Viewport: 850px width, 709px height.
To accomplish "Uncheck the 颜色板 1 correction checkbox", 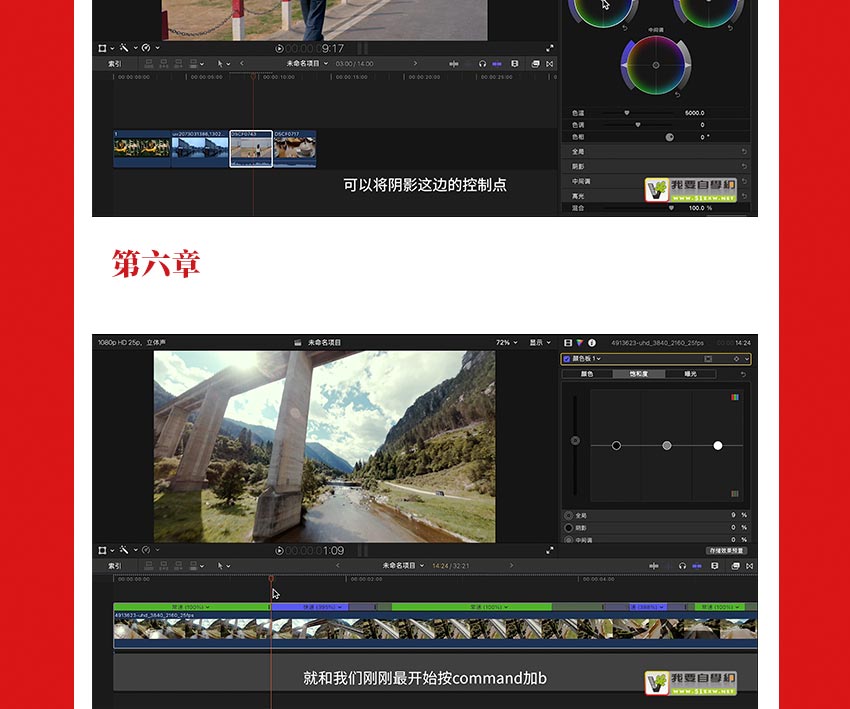I will [x=567, y=359].
